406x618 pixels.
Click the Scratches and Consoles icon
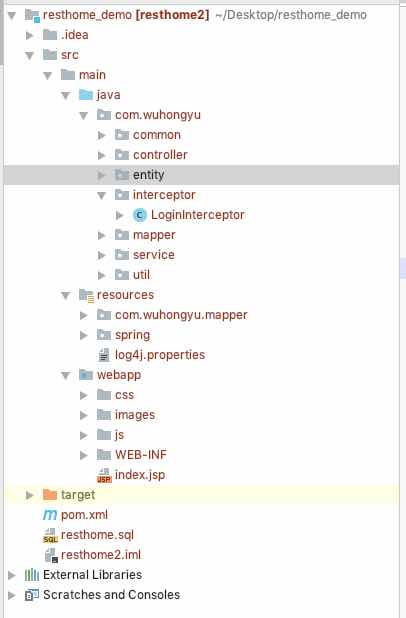coord(32,595)
